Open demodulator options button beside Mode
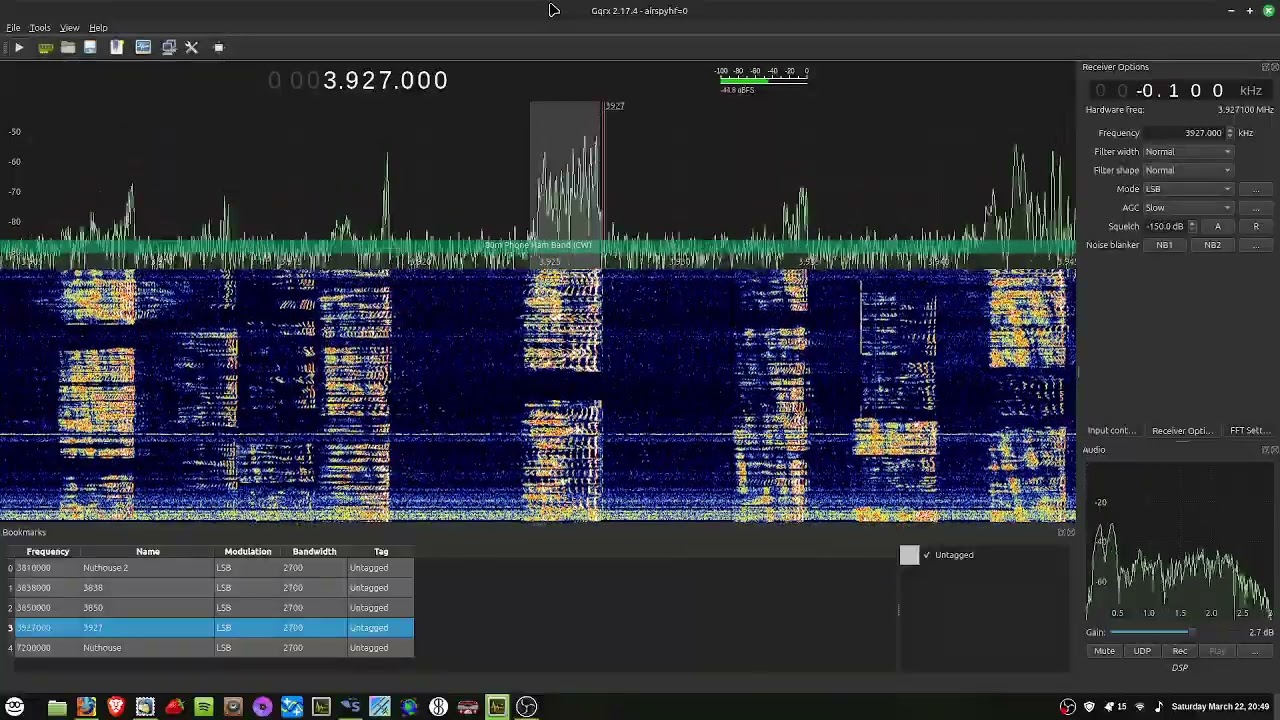1280x720 pixels. tap(1256, 189)
